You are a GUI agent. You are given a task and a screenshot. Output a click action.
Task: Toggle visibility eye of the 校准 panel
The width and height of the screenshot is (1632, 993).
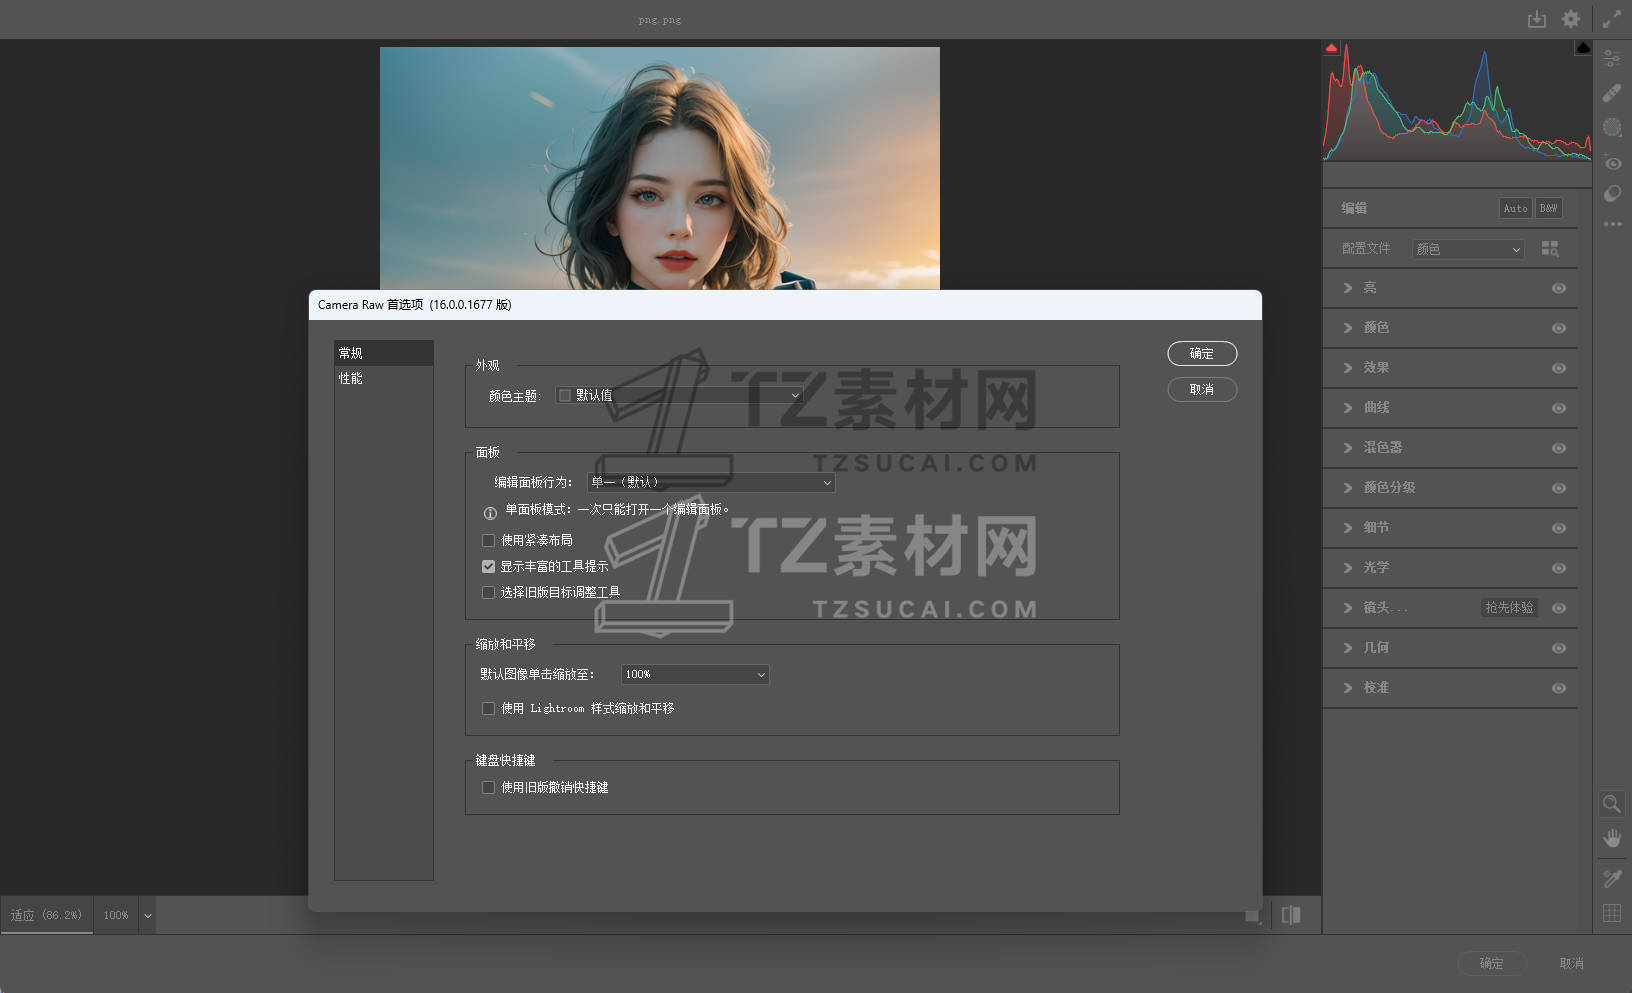point(1559,688)
